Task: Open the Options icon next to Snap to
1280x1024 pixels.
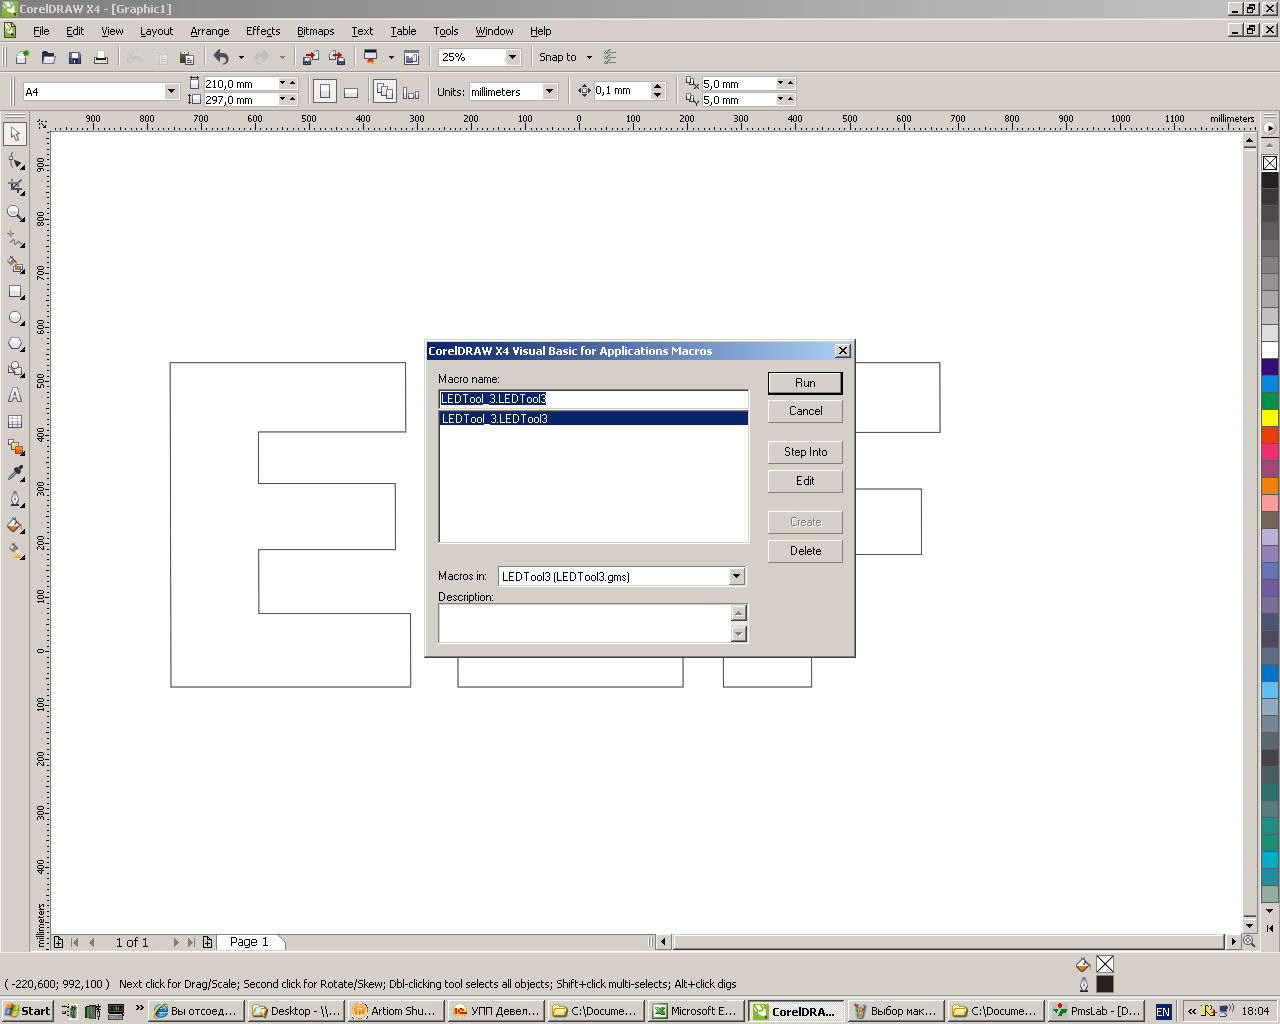Action: coord(610,57)
